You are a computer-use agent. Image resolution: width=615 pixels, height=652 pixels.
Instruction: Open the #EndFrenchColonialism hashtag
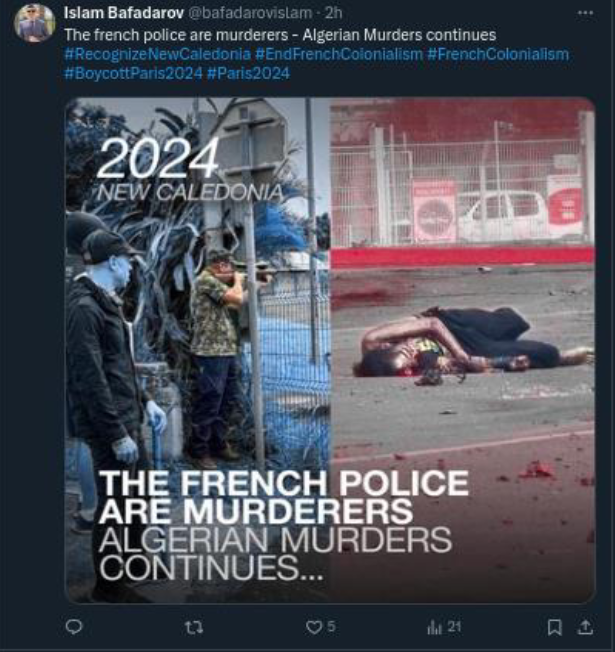pyautogui.click(x=339, y=54)
